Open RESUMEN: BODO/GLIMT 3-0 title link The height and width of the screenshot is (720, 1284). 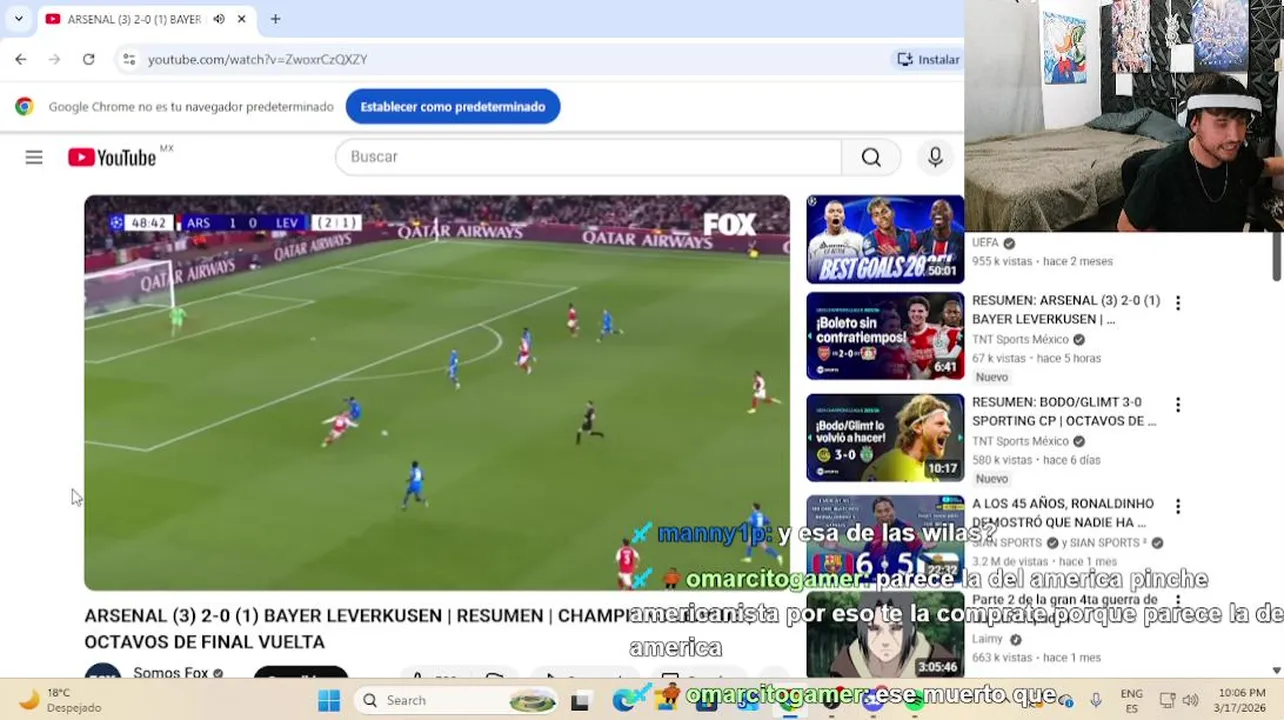1064,411
